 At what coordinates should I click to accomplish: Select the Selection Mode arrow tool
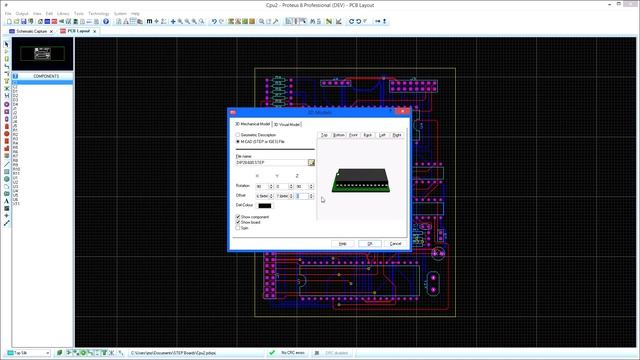coord(7,44)
